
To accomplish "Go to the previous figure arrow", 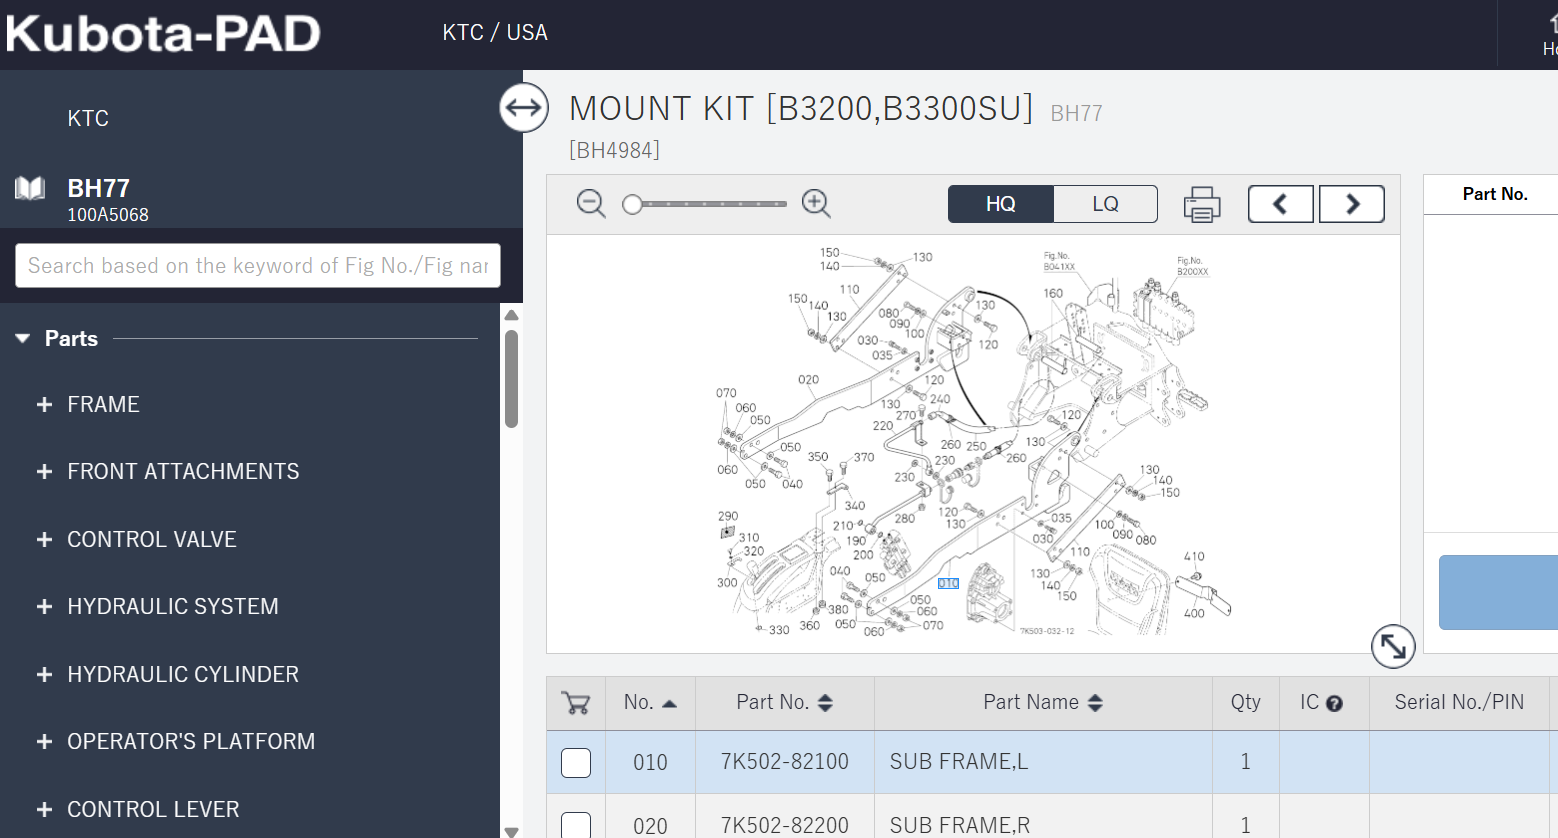I will point(1280,204).
